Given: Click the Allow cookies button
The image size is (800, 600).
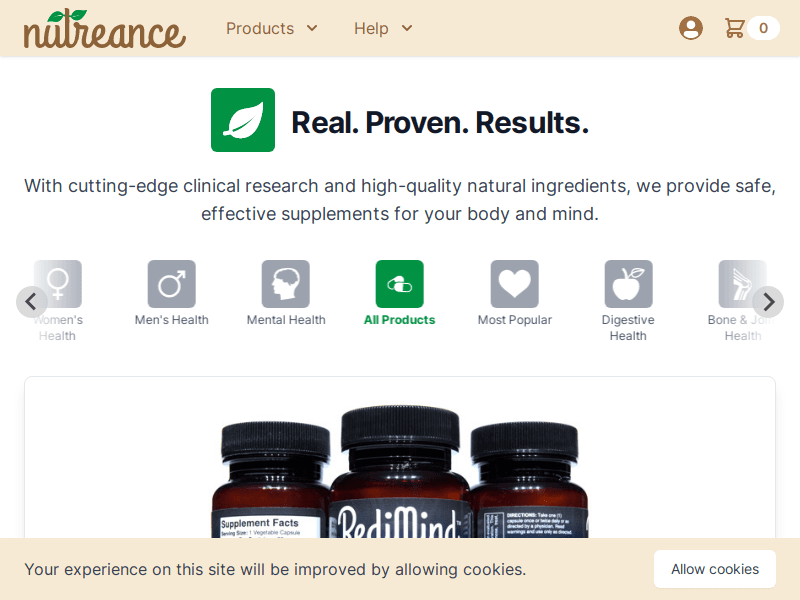Looking at the screenshot, I should pyautogui.click(x=715, y=569).
